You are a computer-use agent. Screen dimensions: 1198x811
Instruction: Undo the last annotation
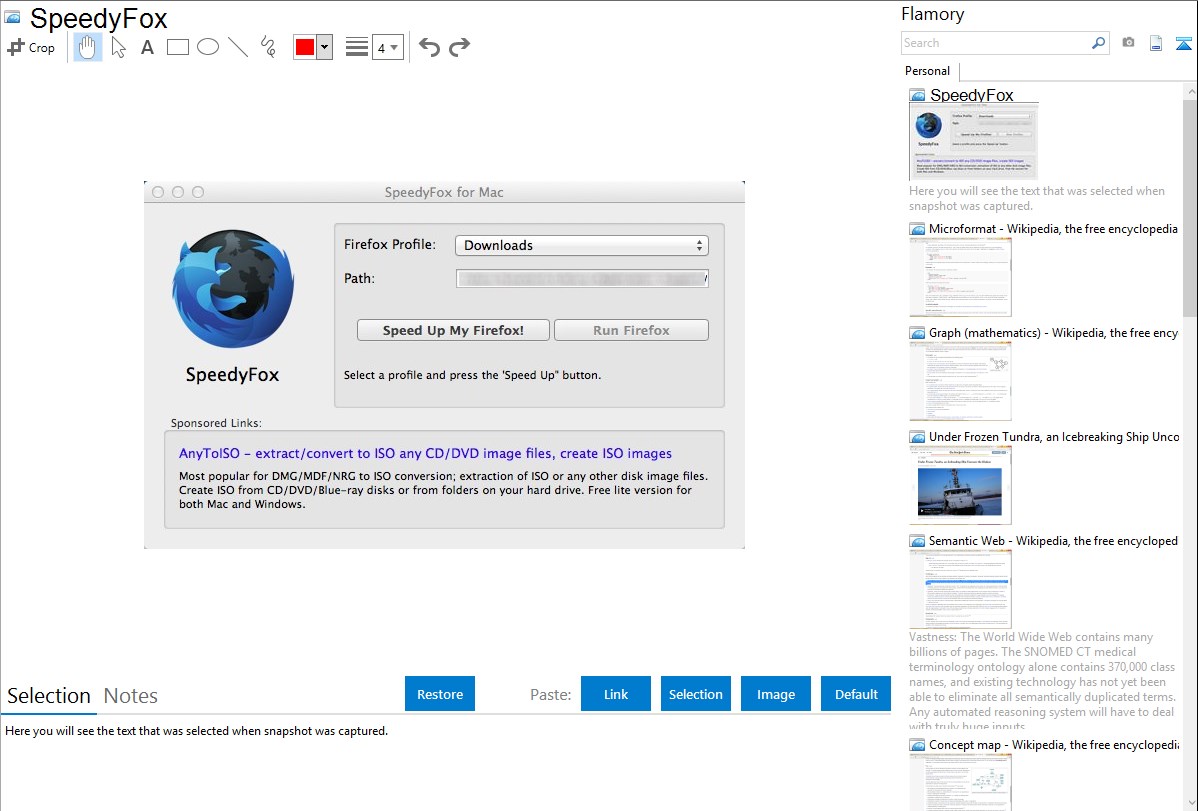pyautogui.click(x=429, y=47)
